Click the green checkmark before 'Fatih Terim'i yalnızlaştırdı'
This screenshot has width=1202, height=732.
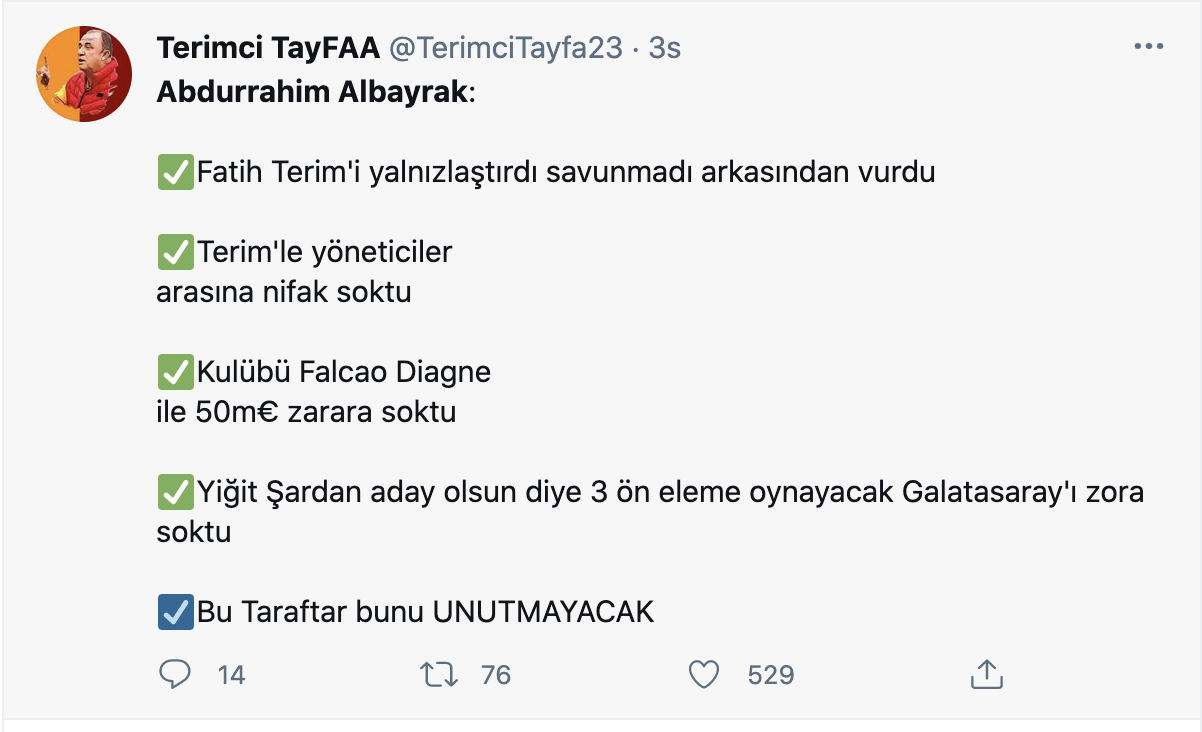tap(175, 171)
